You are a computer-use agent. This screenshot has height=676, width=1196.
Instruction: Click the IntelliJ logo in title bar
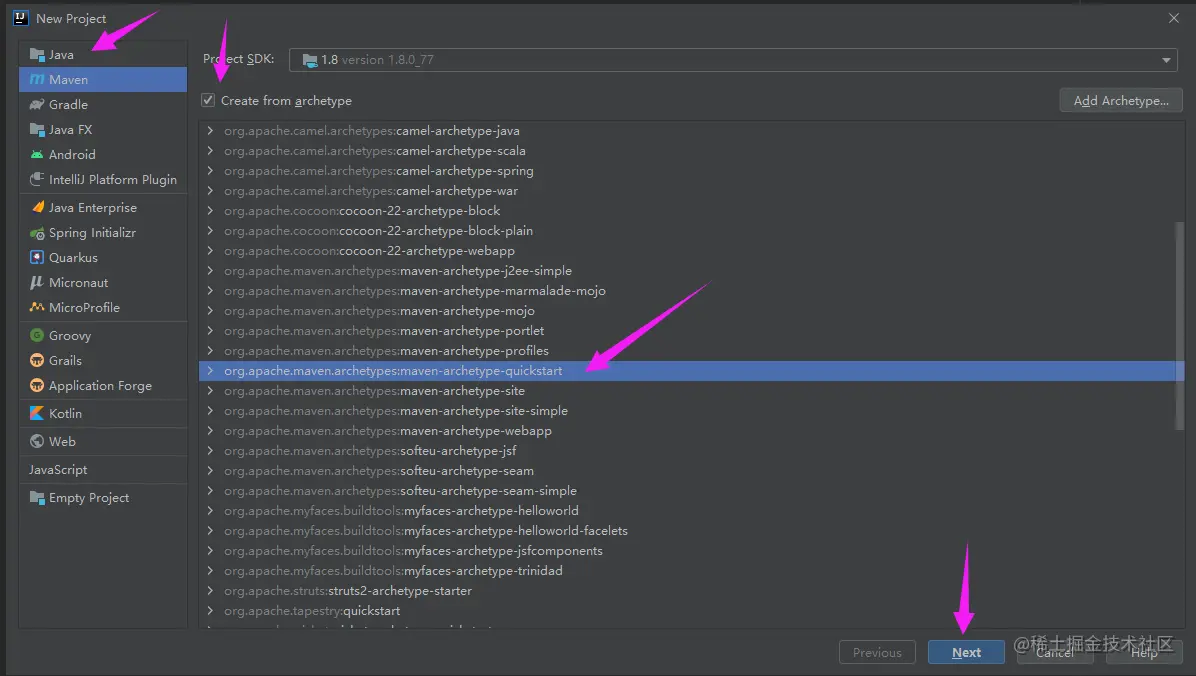pos(21,18)
